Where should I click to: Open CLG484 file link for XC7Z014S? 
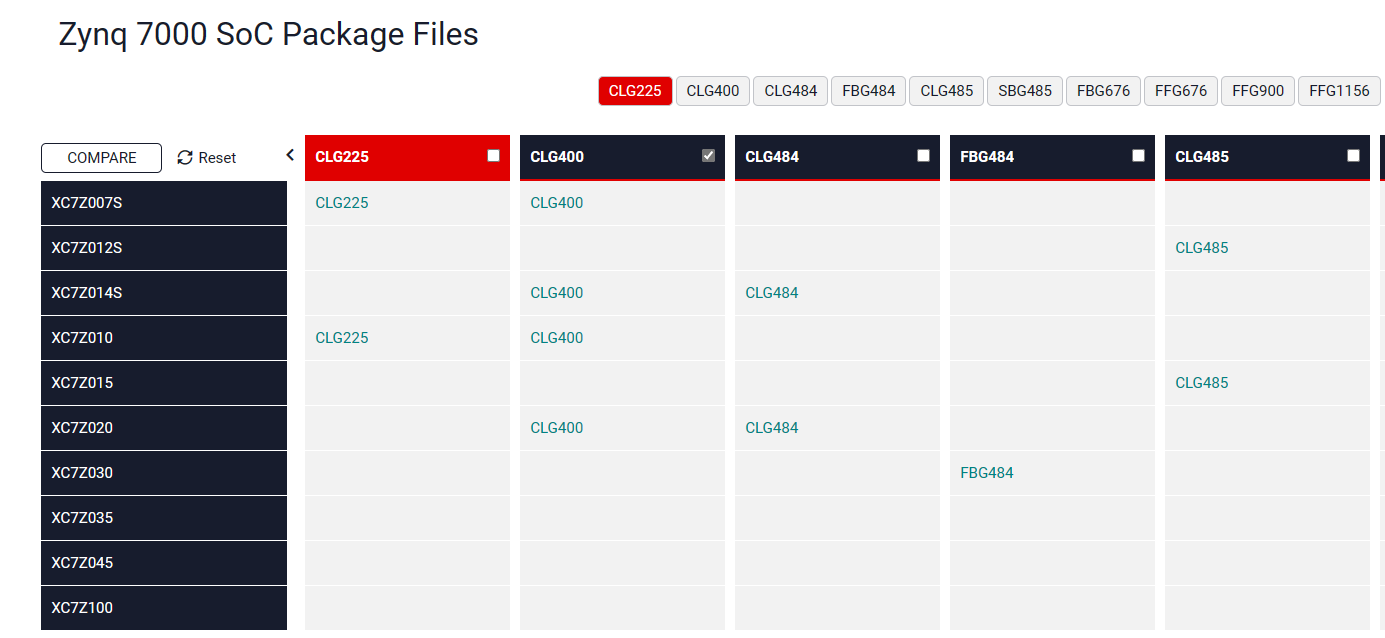(x=772, y=293)
